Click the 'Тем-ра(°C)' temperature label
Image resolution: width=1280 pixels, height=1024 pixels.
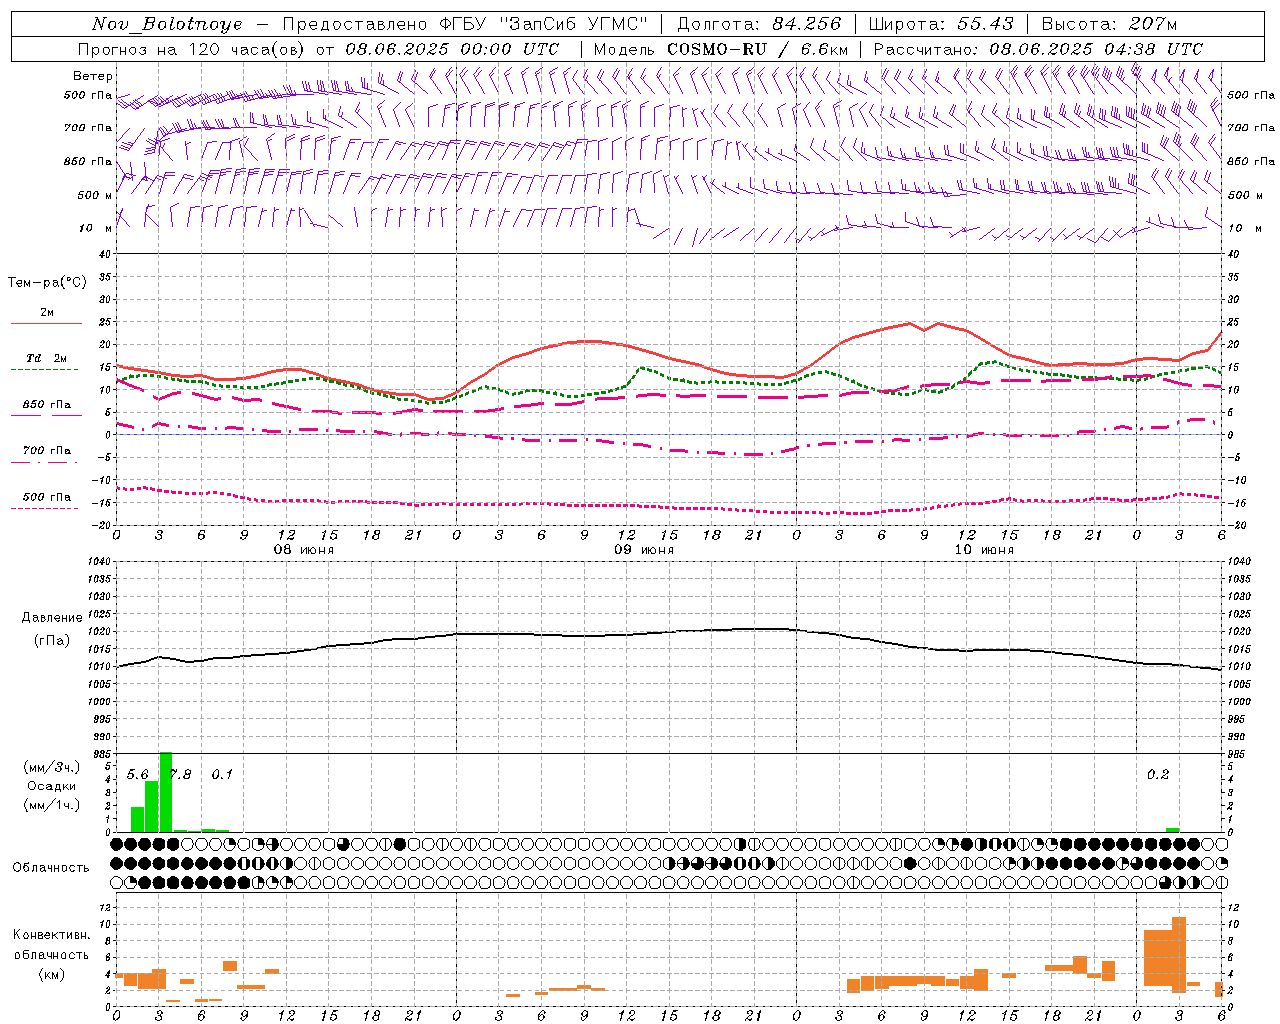(x=48, y=283)
